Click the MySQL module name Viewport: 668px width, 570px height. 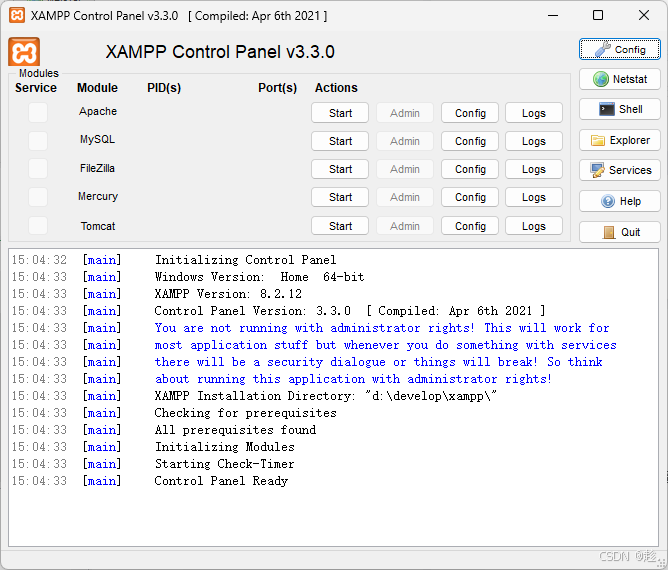coord(98,139)
